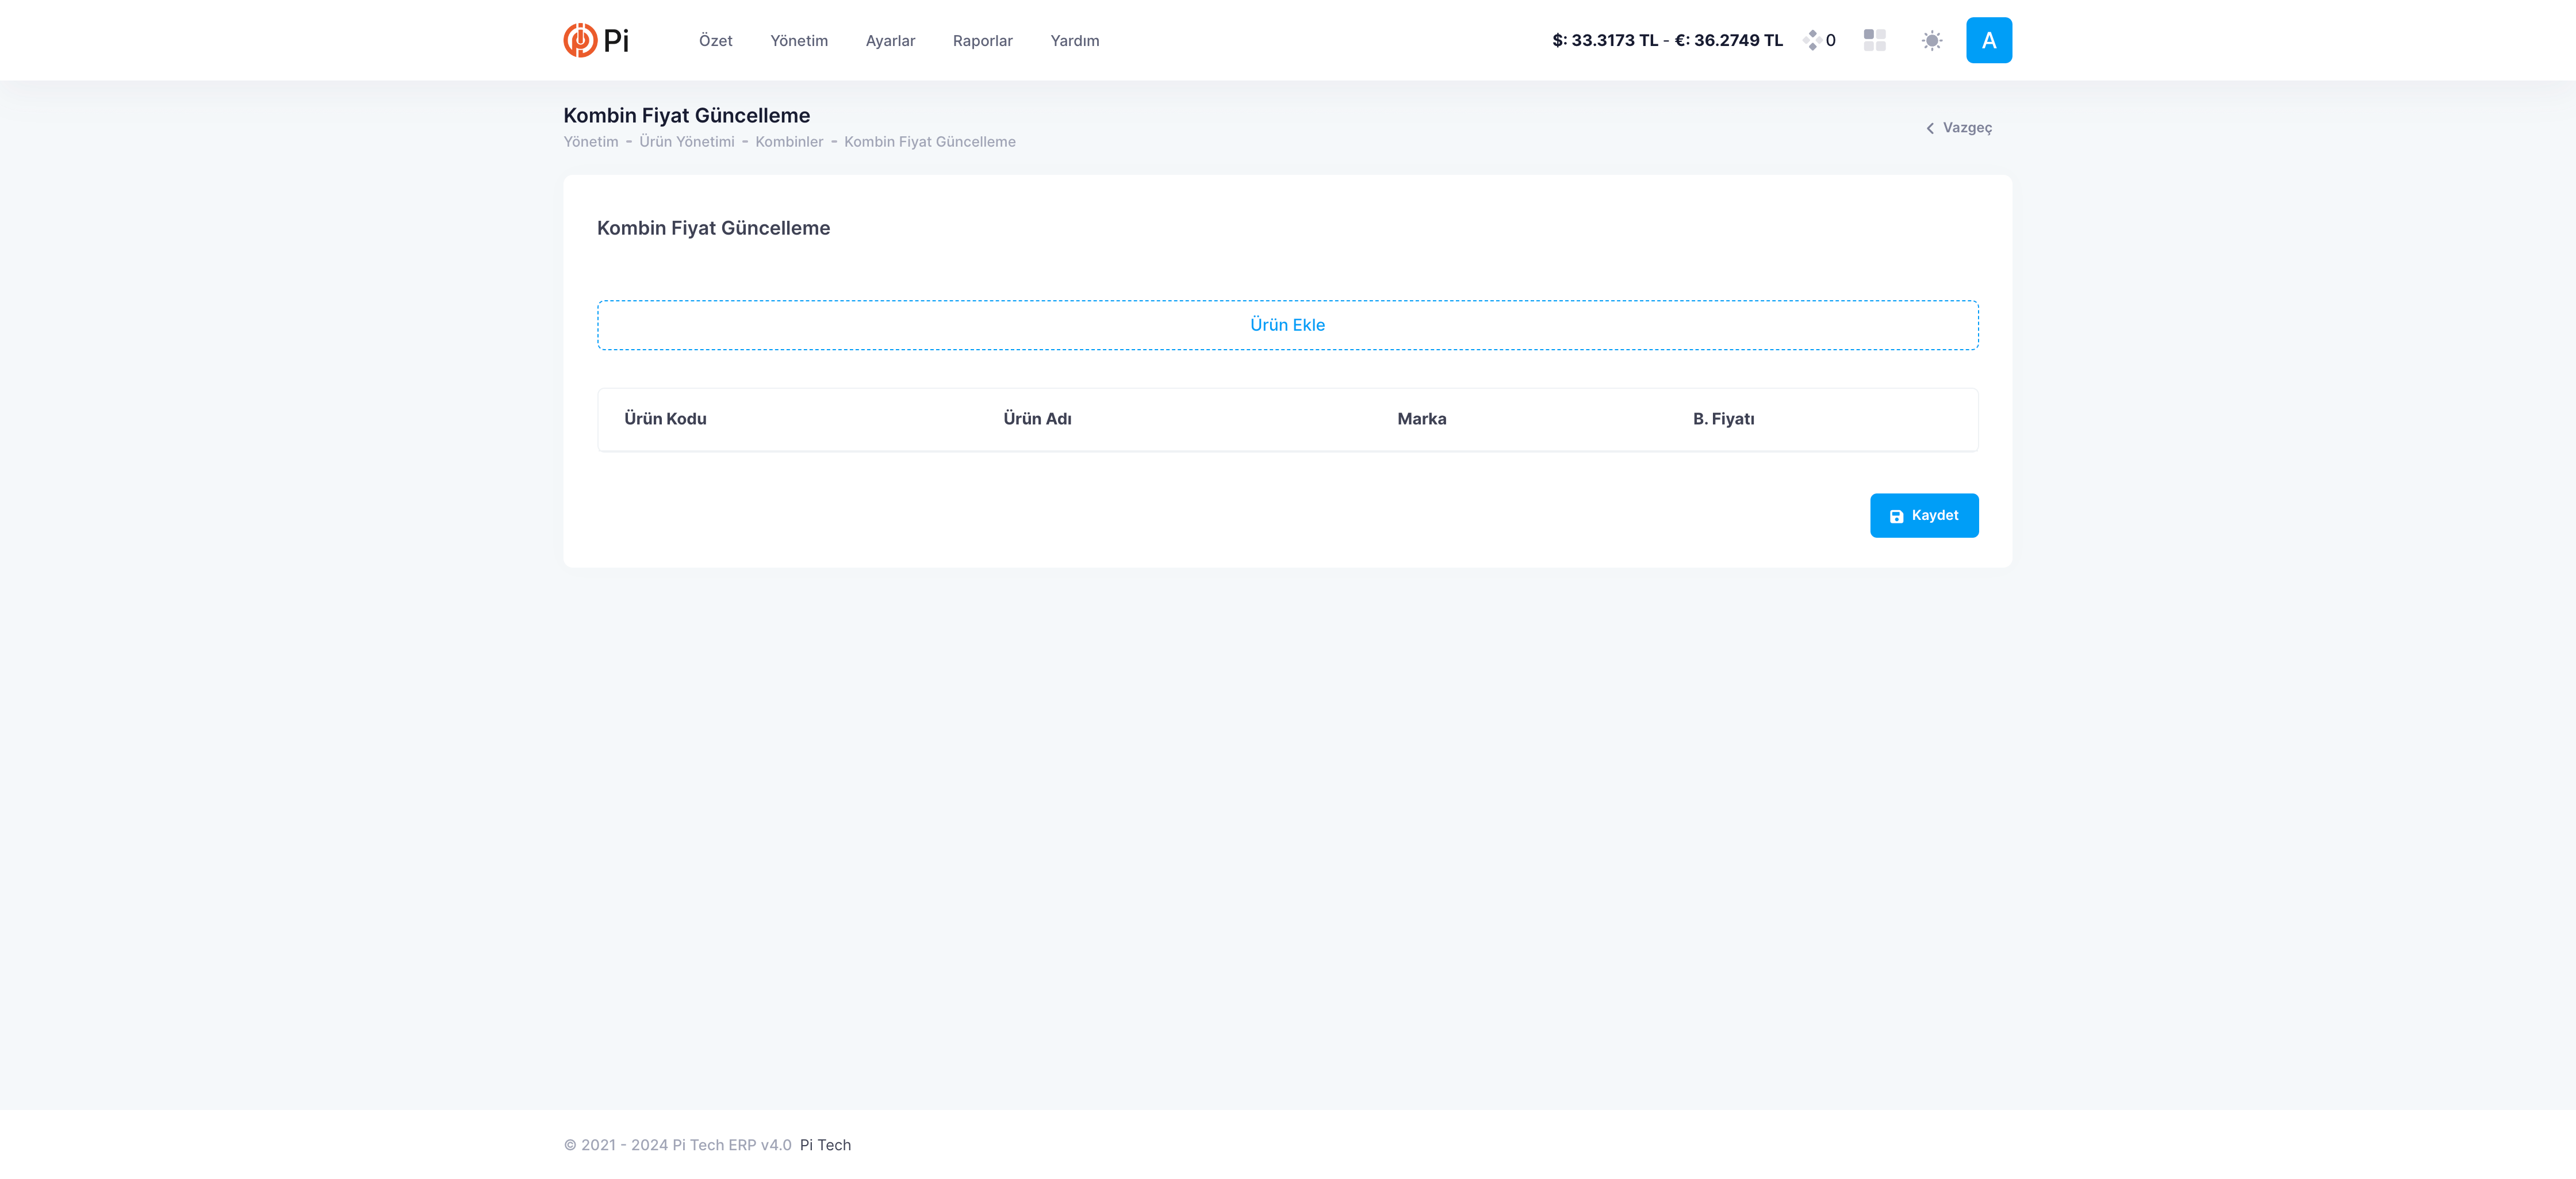Click the notification counter icon showing 0
The image size is (2576, 1179).
[1813, 40]
